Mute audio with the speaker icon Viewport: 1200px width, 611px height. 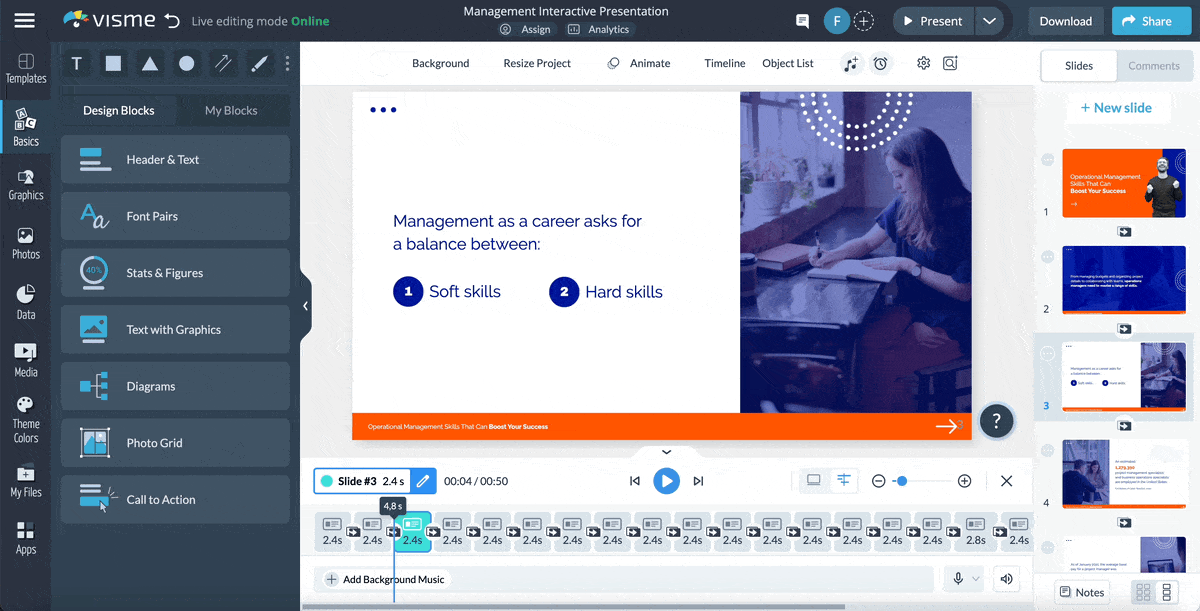[1006, 579]
